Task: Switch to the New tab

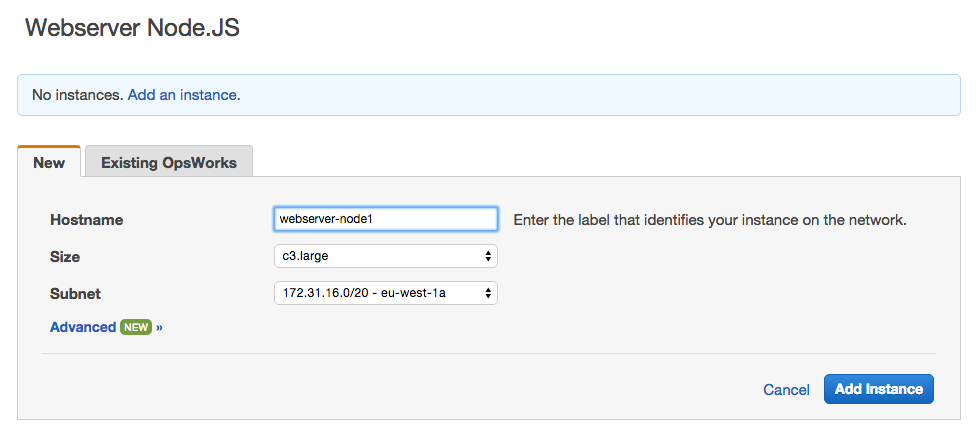Action: pos(49,162)
